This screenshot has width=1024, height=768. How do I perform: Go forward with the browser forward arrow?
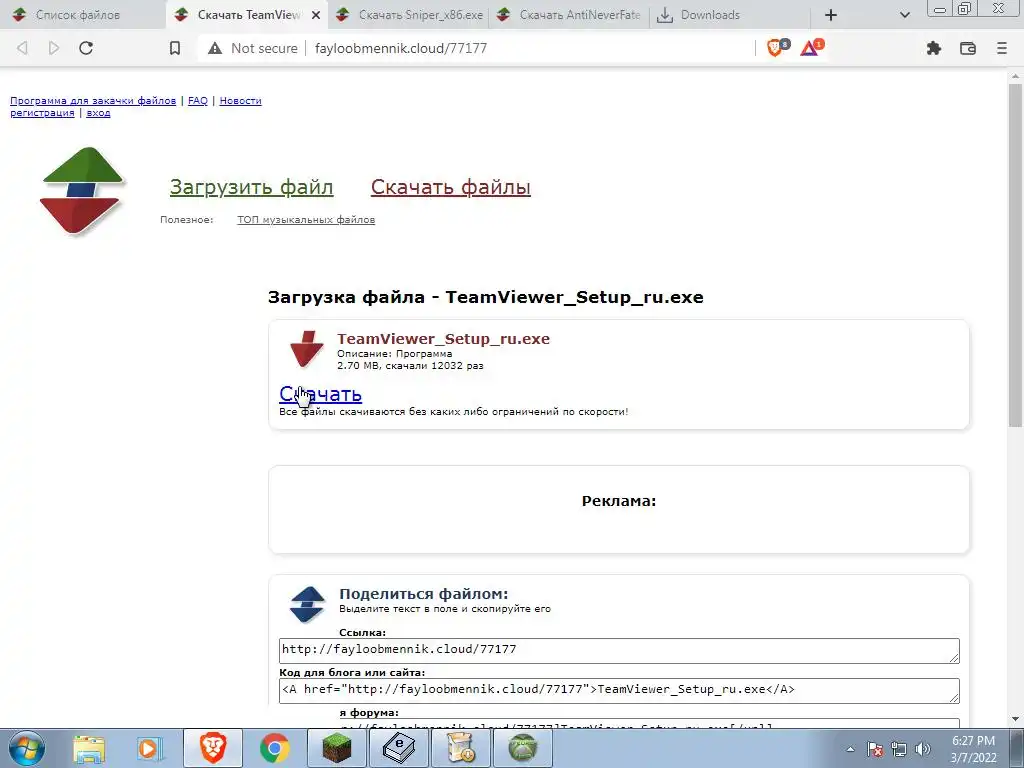click(x=54, y=48)
